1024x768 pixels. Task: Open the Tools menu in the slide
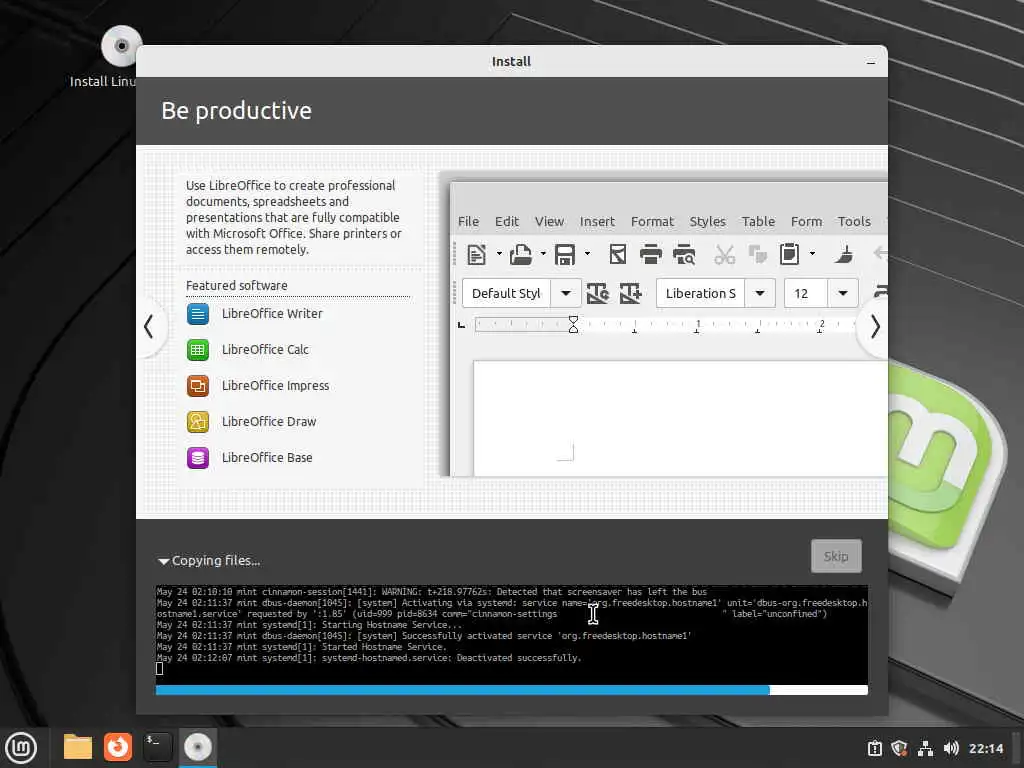[854, 221]
